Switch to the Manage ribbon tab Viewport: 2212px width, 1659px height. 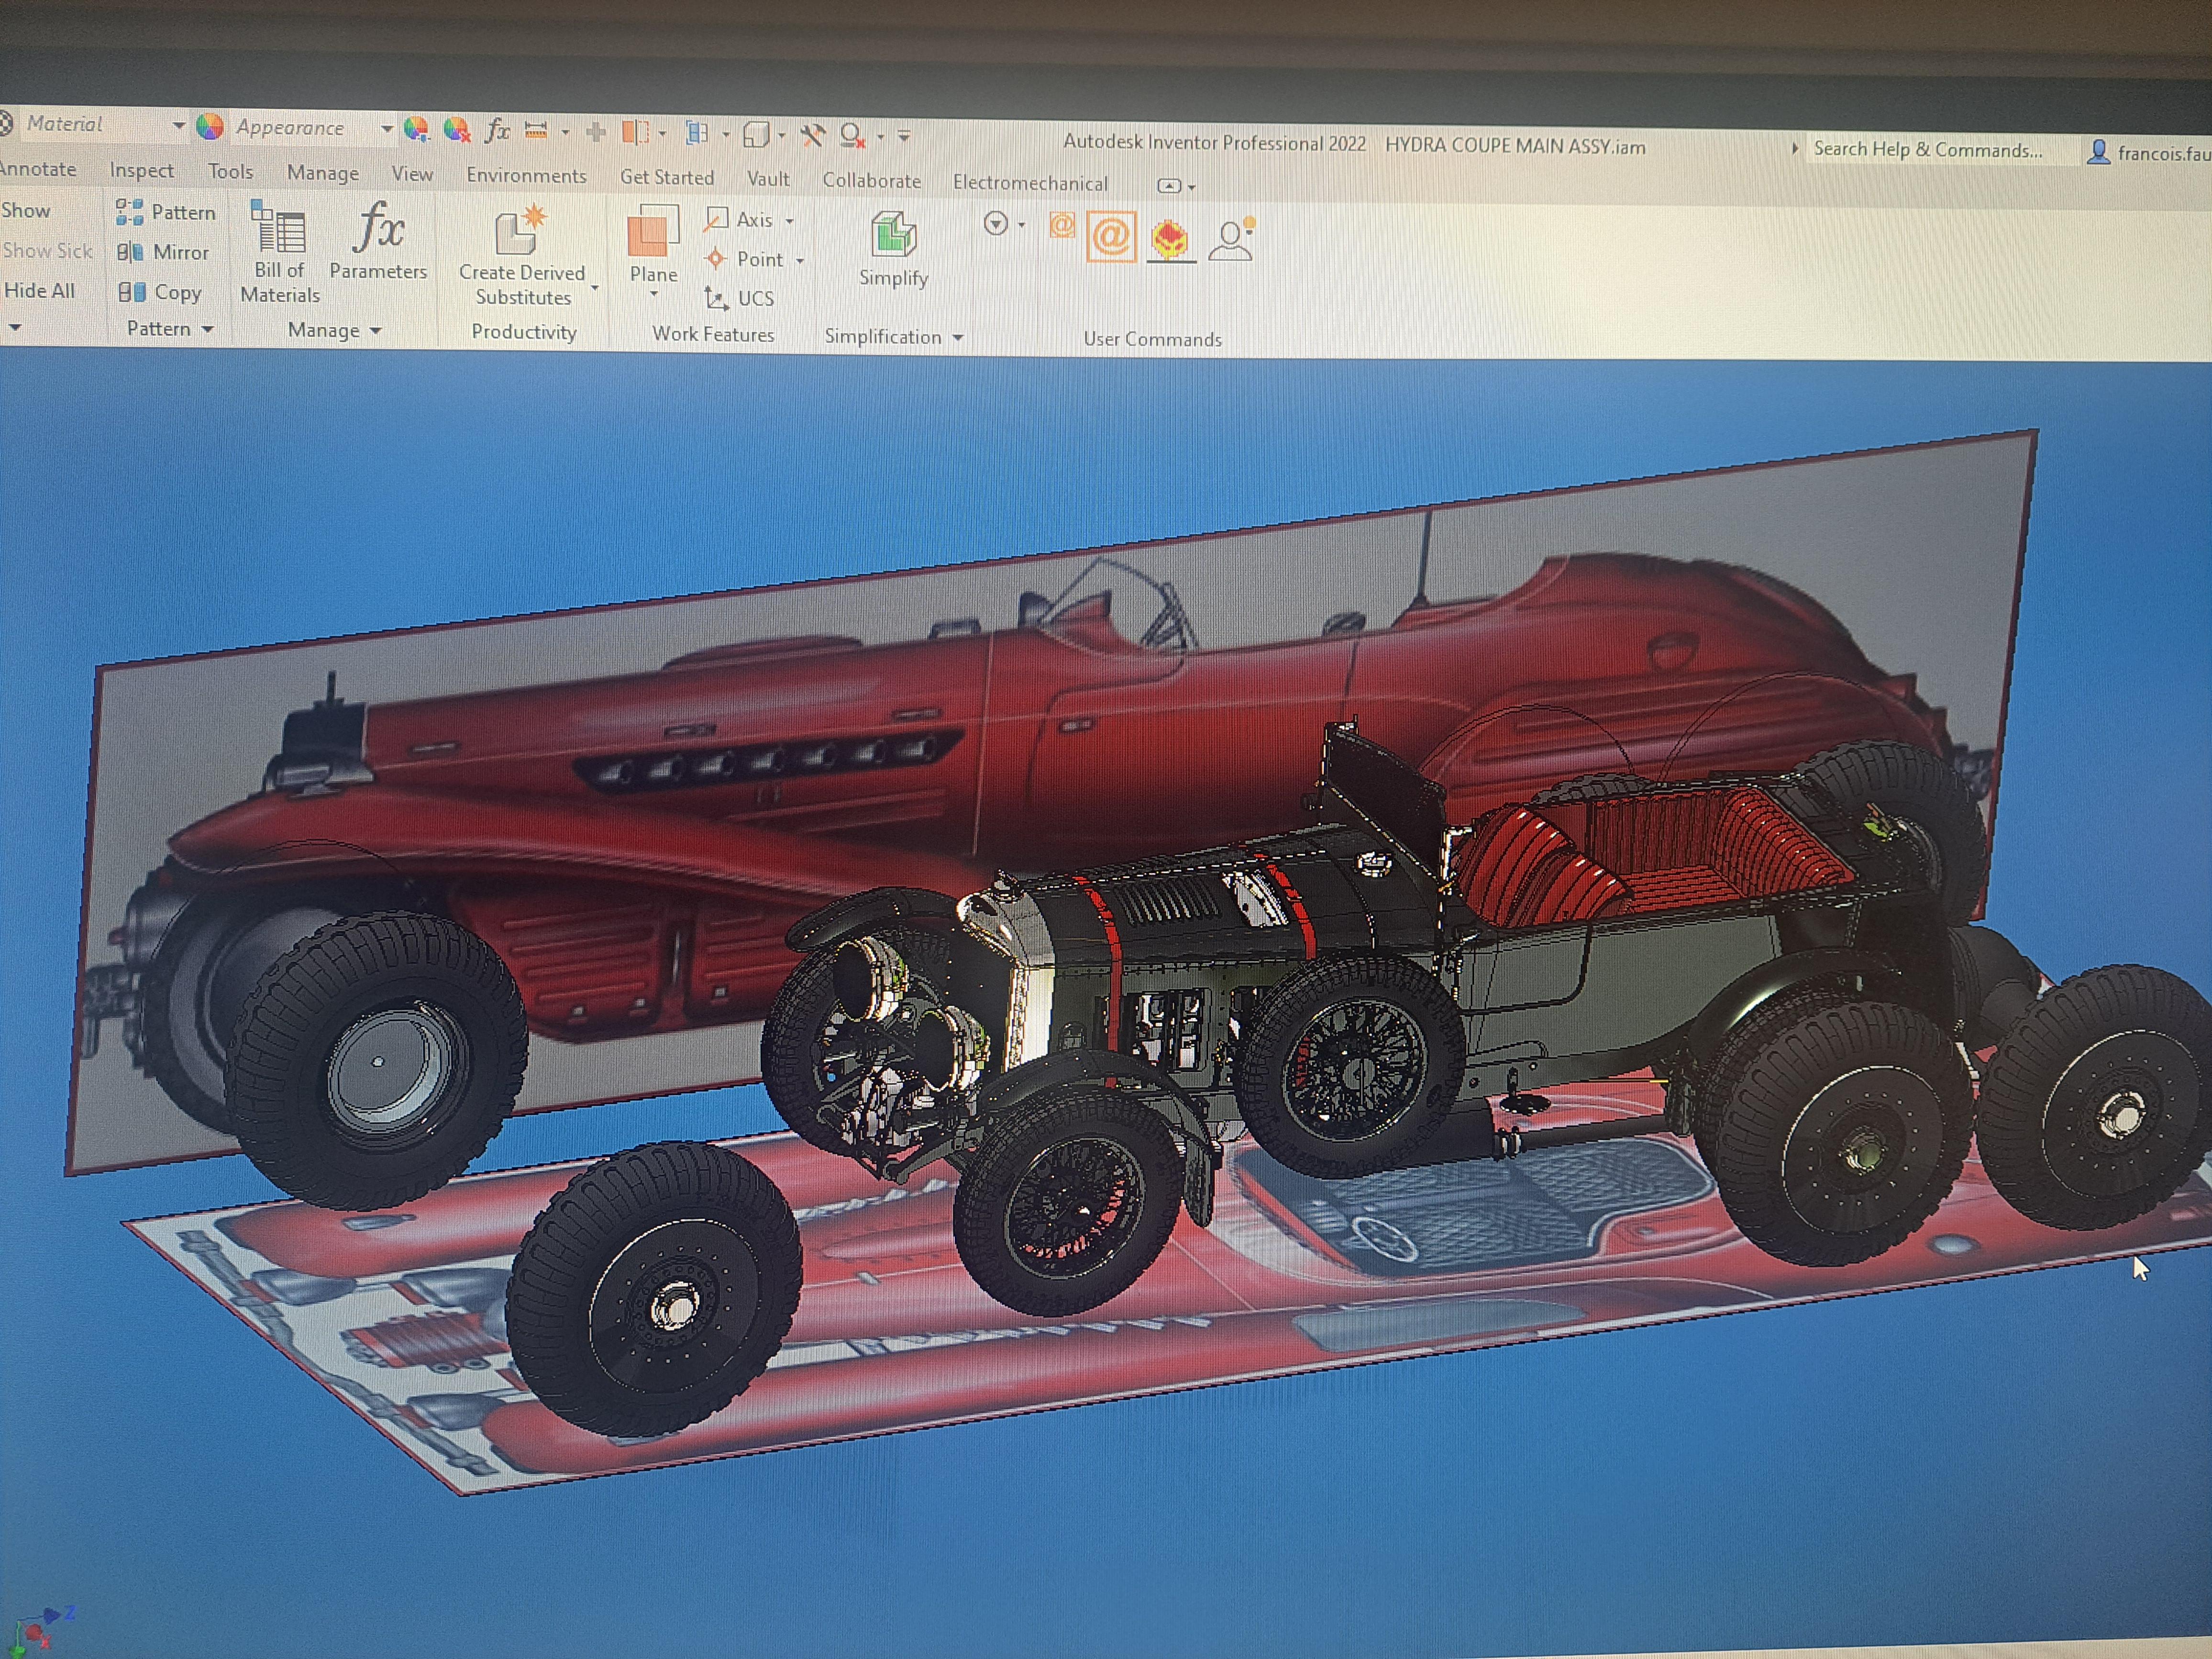[323, 173]
